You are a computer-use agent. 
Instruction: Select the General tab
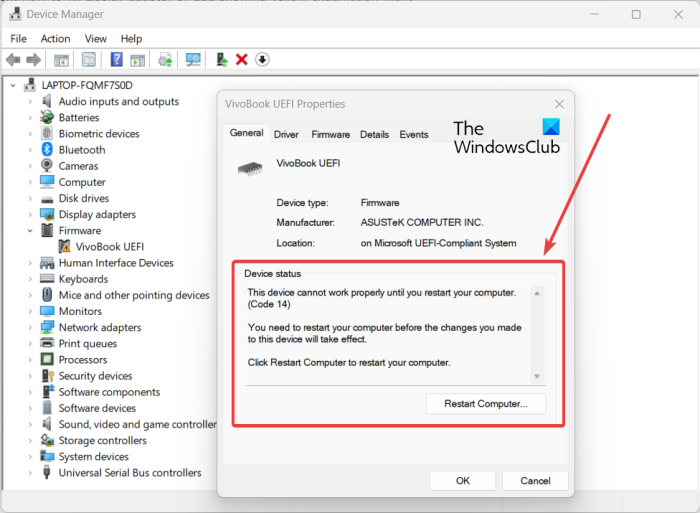246,133
